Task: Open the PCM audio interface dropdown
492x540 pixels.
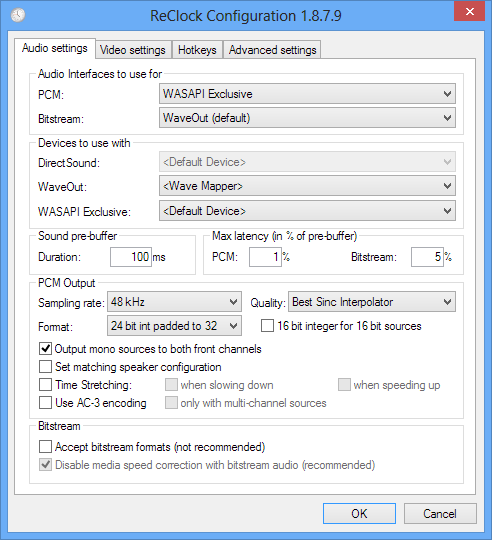Action: [307, 94]
